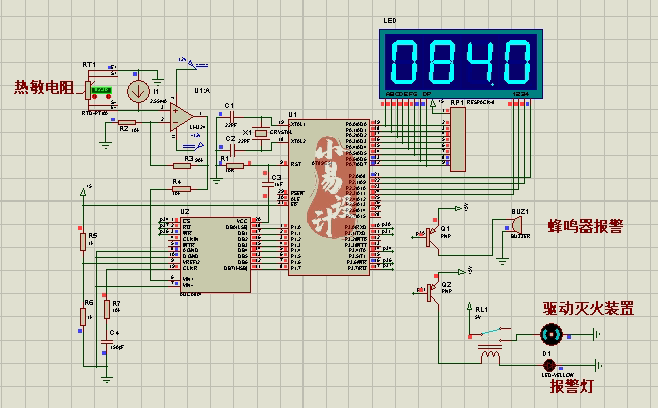
Task: Click the 报警灯 label
Action: (572, 387)
